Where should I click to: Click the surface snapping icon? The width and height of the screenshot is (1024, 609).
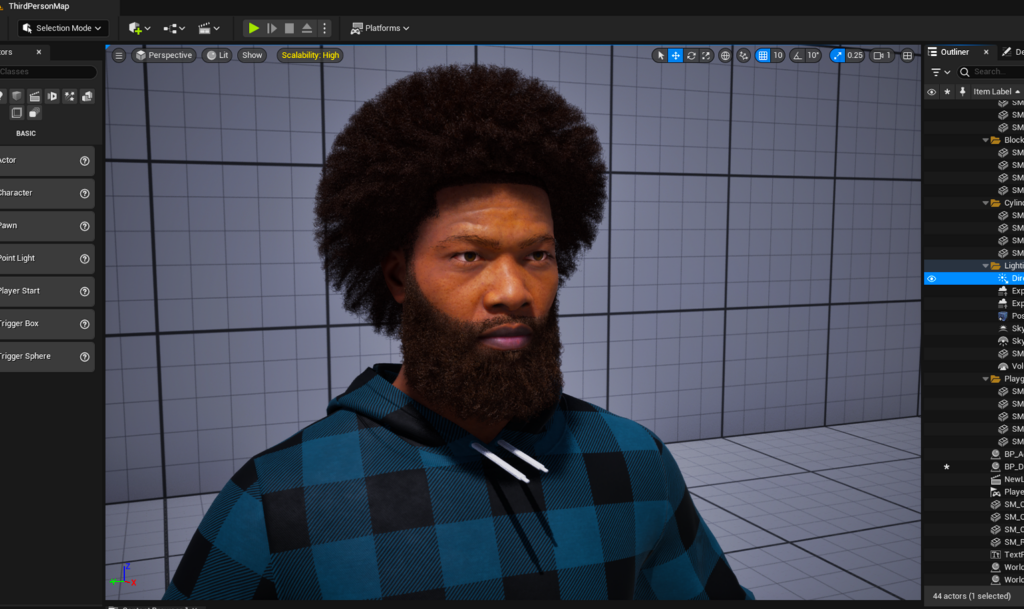[x=743, y=55]
